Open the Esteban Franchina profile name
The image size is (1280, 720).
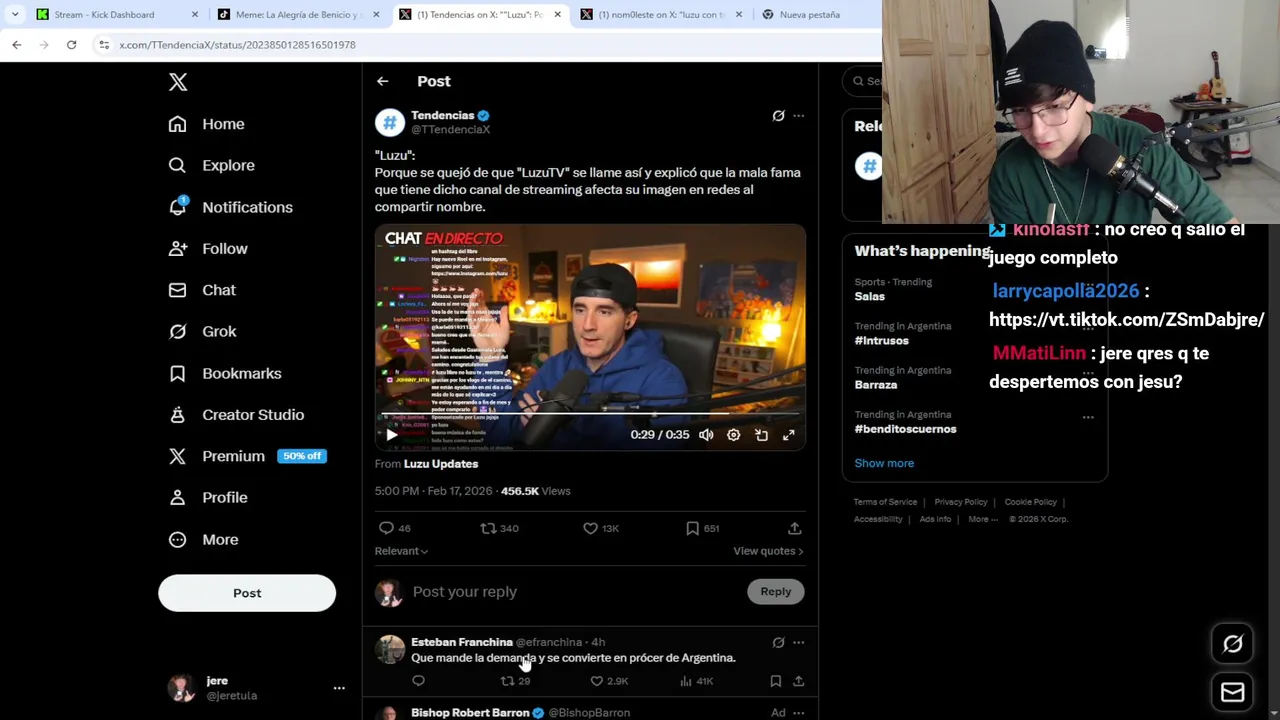[x=461, y=642]
